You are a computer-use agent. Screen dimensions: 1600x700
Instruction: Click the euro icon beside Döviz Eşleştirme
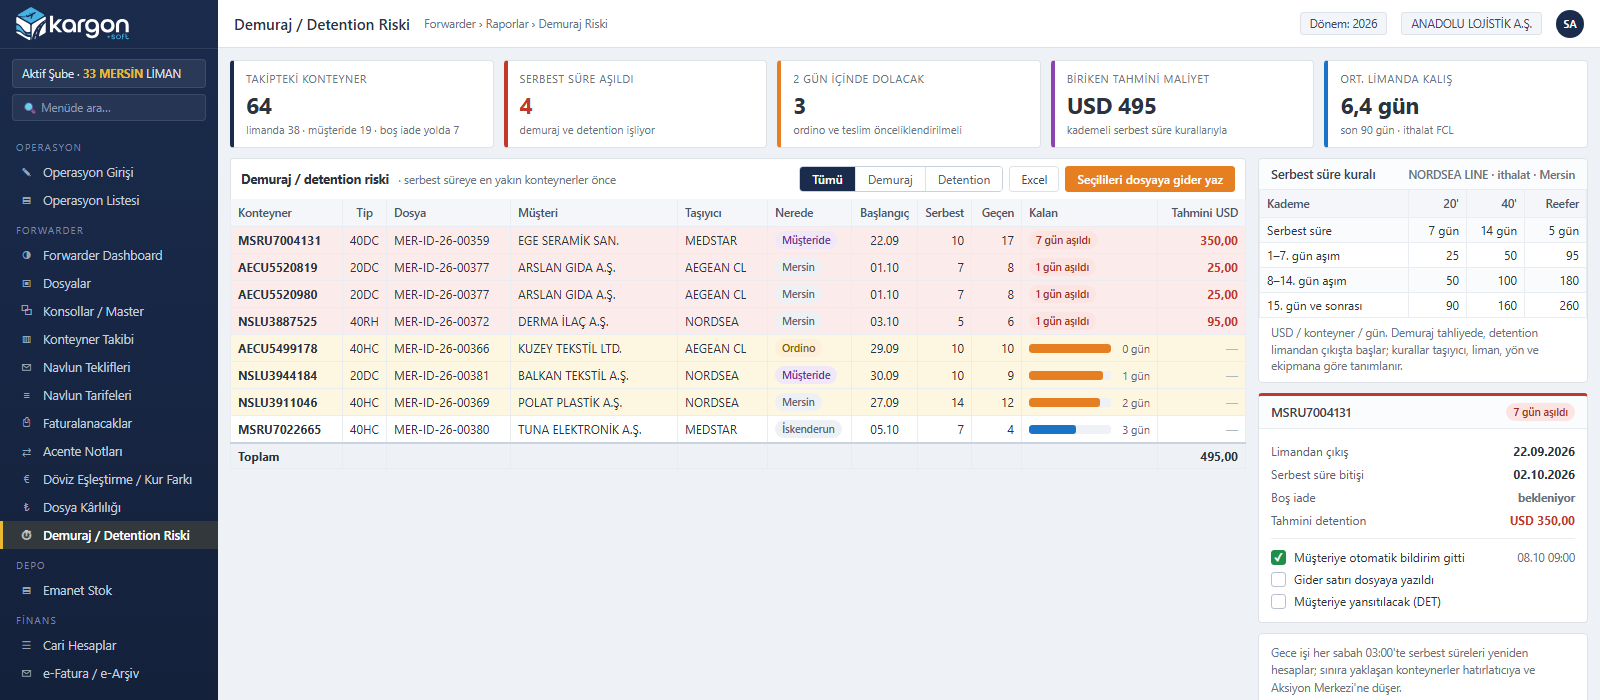27,480
